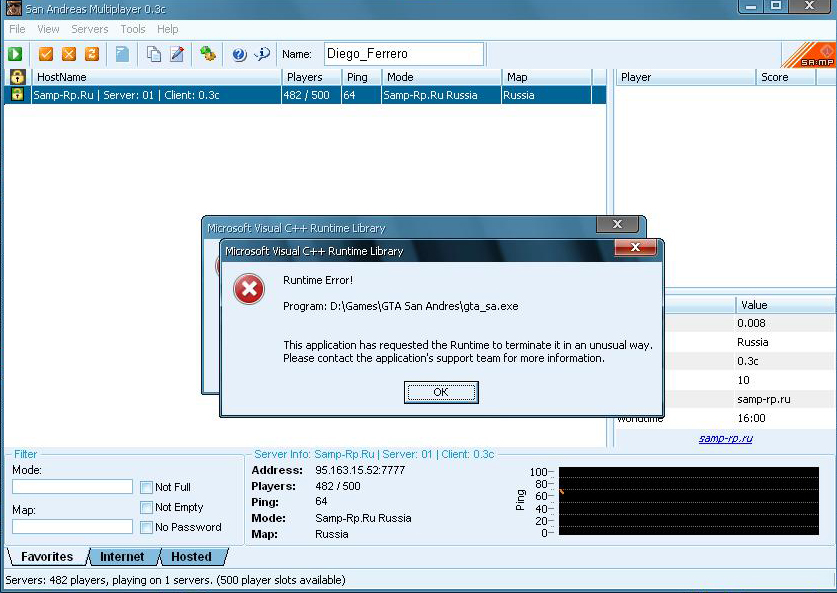Open the samp-rp.ru hyperlink
The height and width of the screenshot is (593, 837).
pyautogui.click(x=725, y=439)
